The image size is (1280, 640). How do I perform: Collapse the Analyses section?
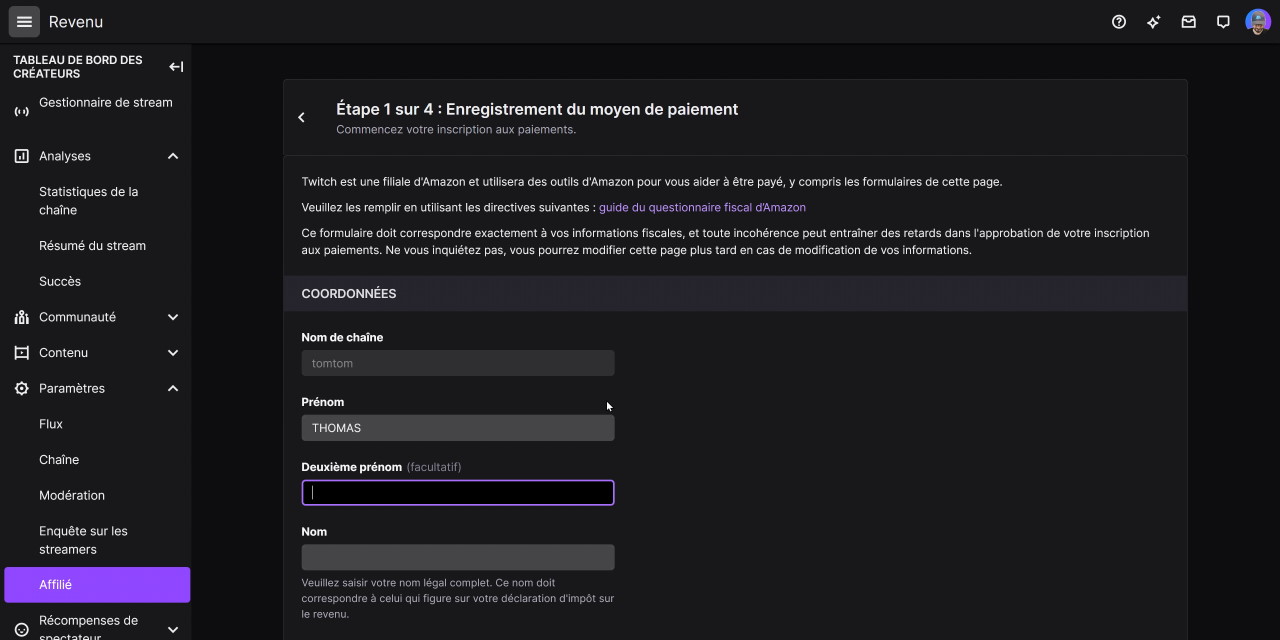(x=172, y=156)
